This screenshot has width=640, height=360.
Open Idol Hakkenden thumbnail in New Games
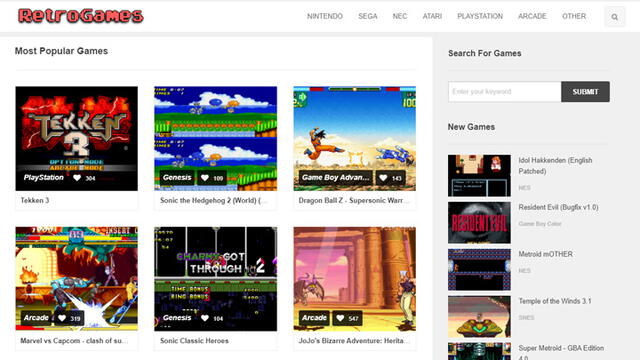[479, 176]
